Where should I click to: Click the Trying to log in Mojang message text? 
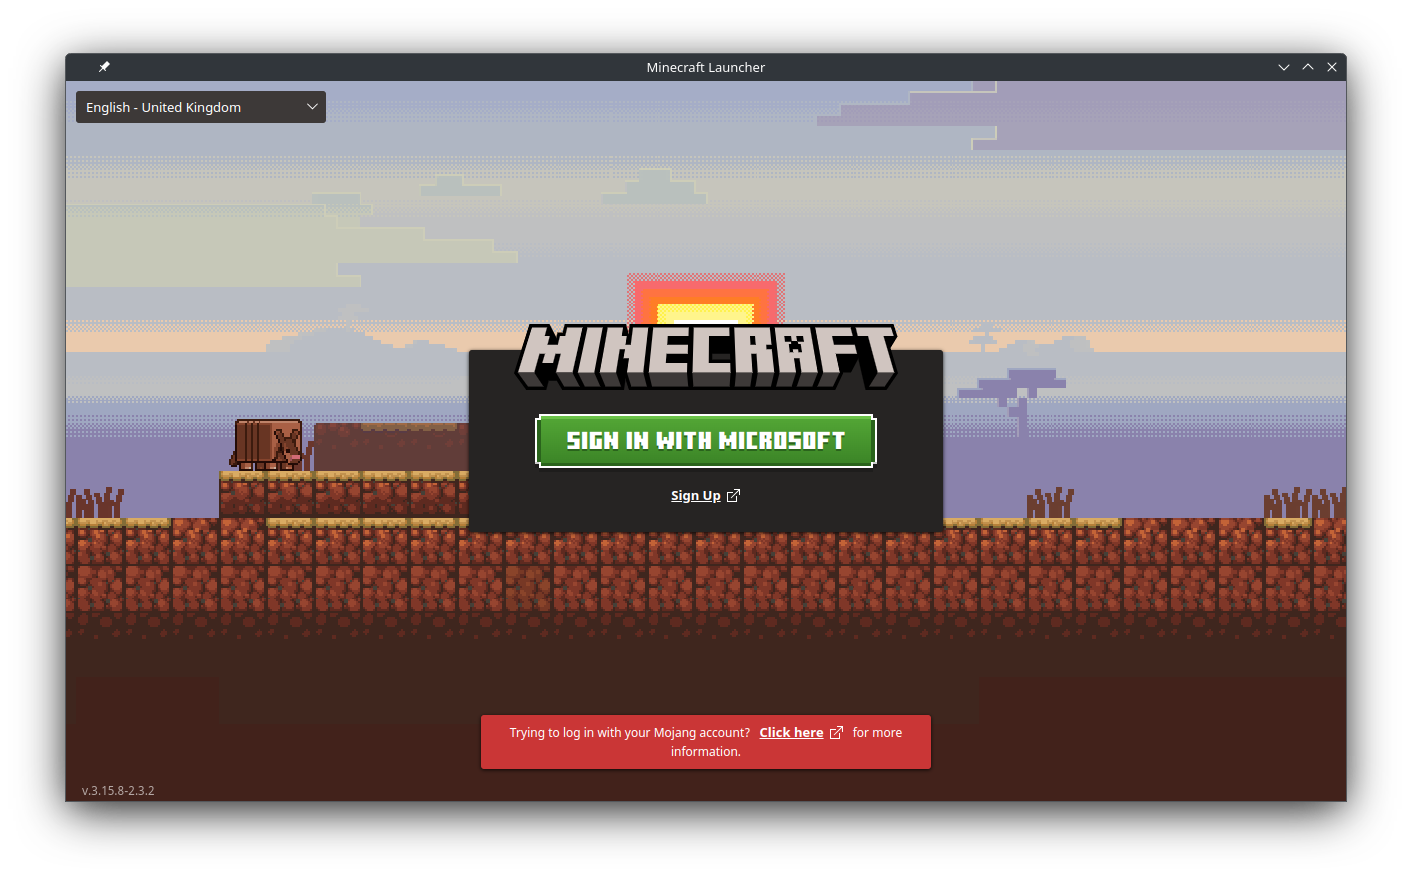pyautogui.click(x=629, y=733)
